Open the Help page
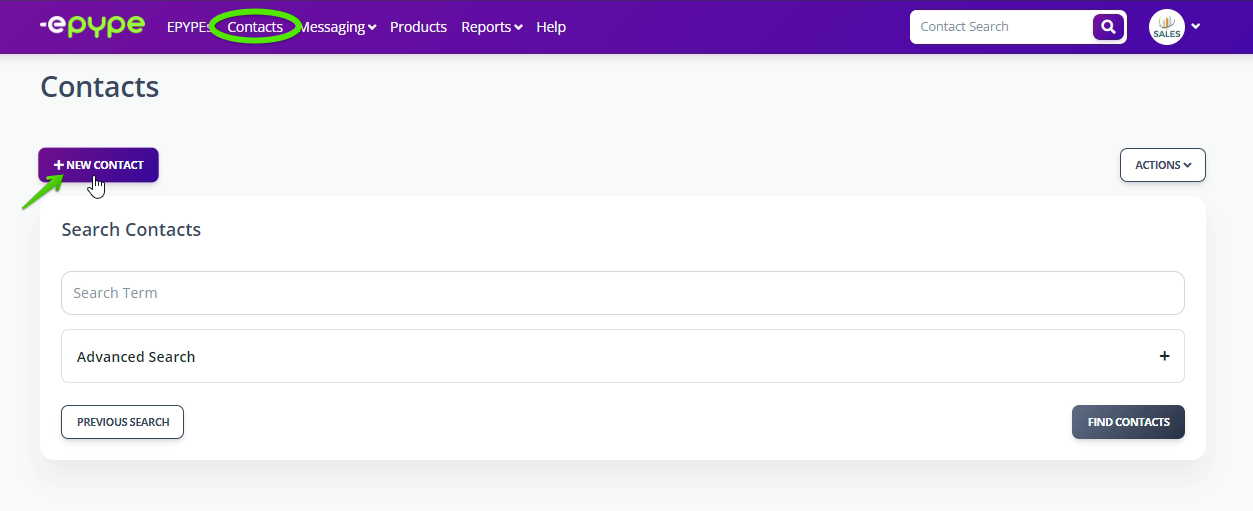 551,27
